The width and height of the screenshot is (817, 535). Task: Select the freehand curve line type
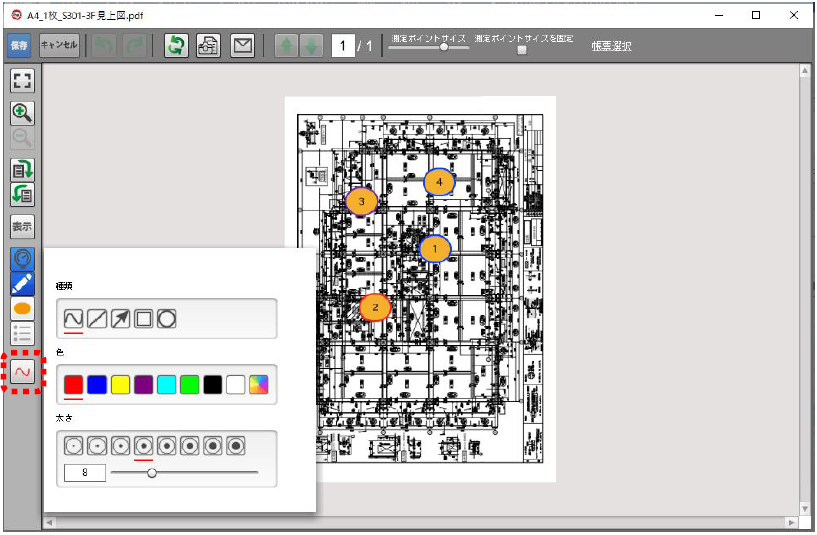(x=73, y=319)
